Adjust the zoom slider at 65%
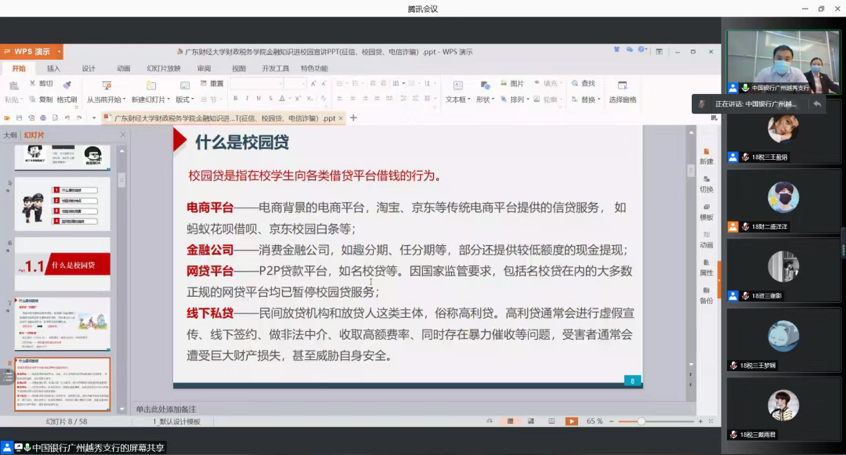This screenshot has width=846, height=455. point(640,421)
